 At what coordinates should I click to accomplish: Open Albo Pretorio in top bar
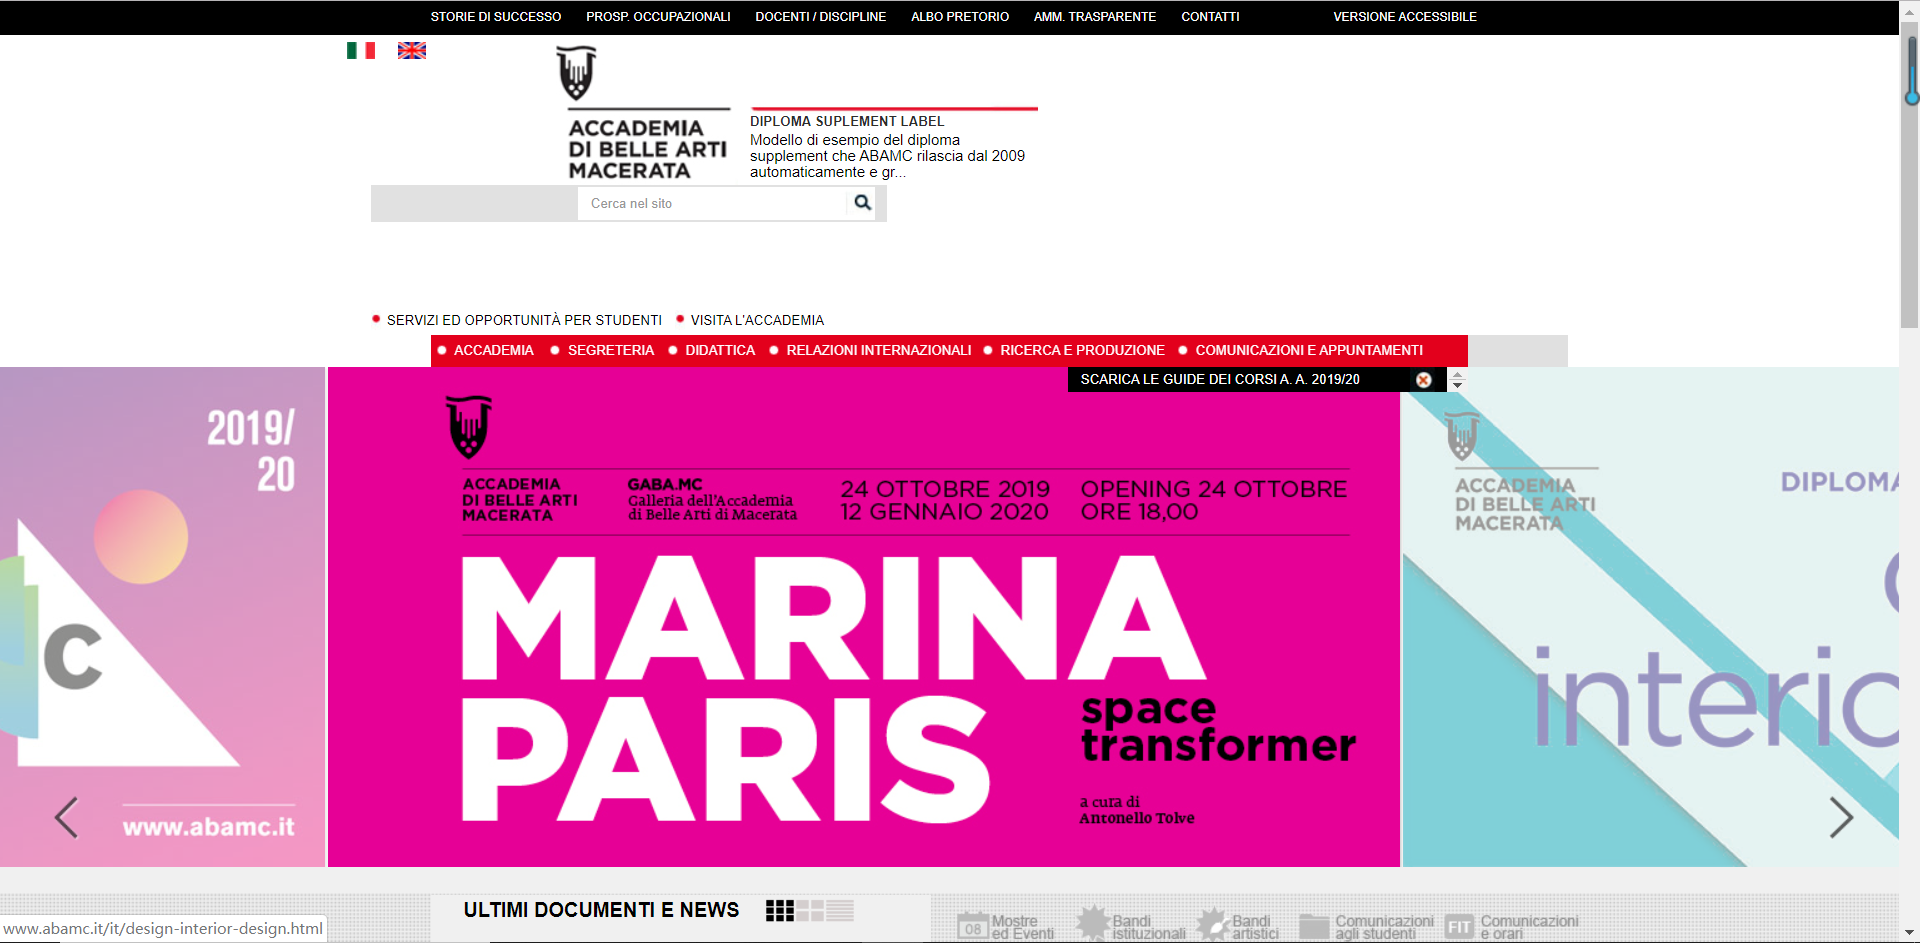(x=959, y=17)
